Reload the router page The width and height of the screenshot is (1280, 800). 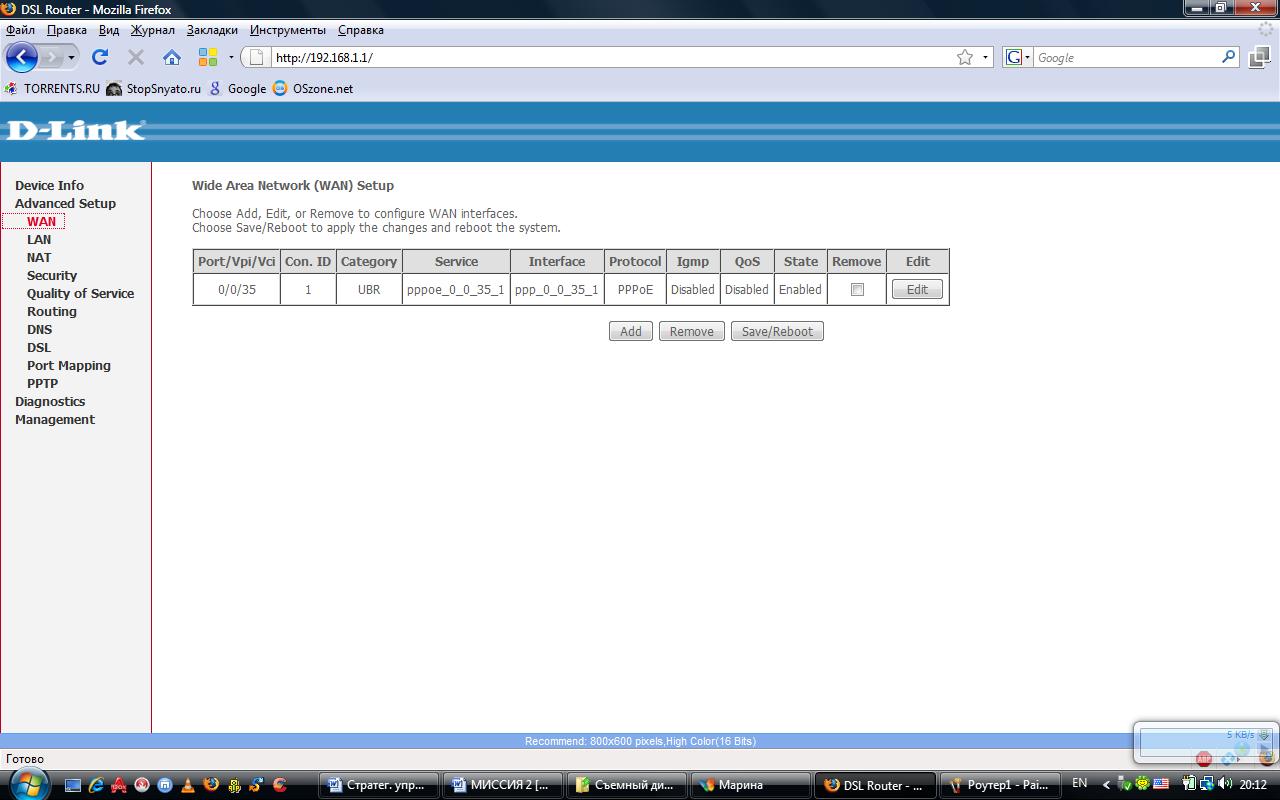click(100, 57)
